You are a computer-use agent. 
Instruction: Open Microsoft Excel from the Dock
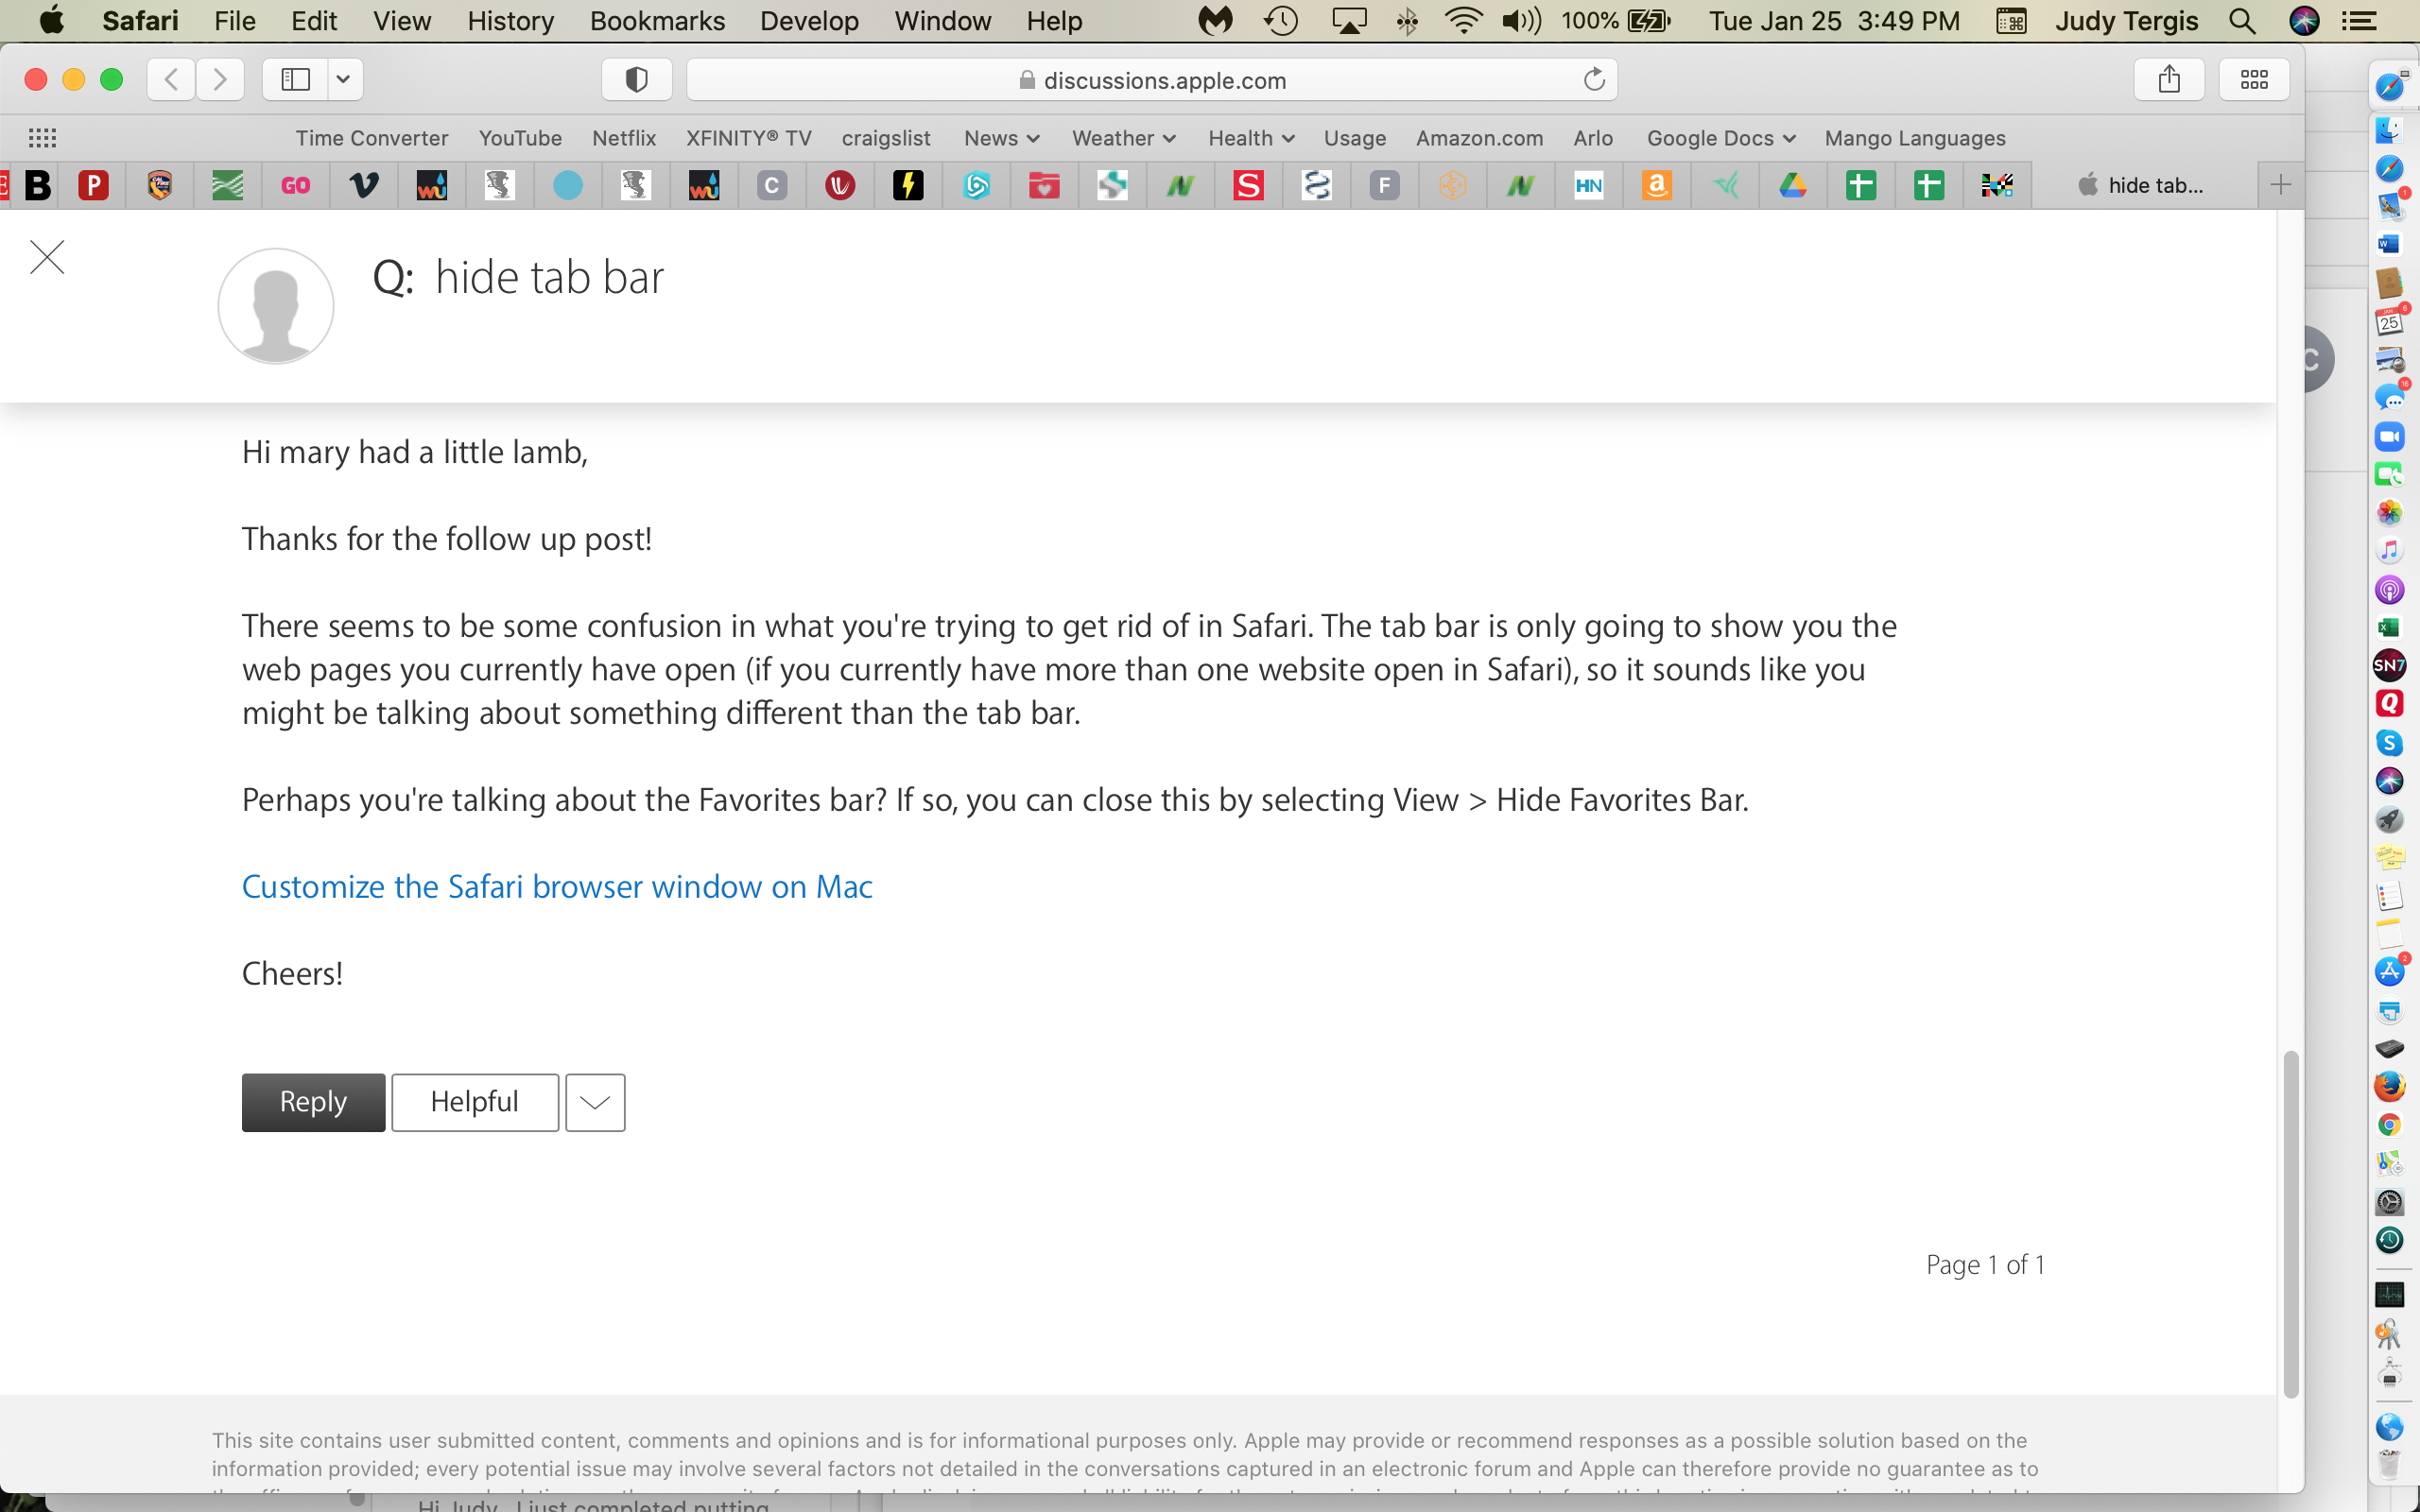pyautogui.click(x=2392, y=629)
